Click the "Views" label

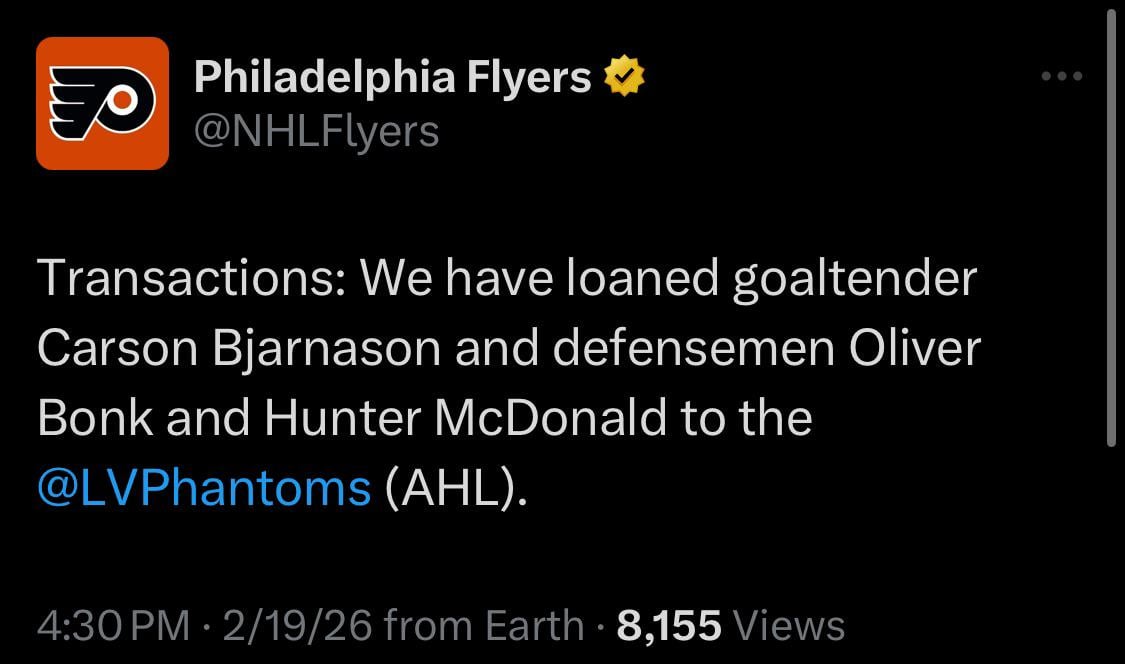point(789,626)
